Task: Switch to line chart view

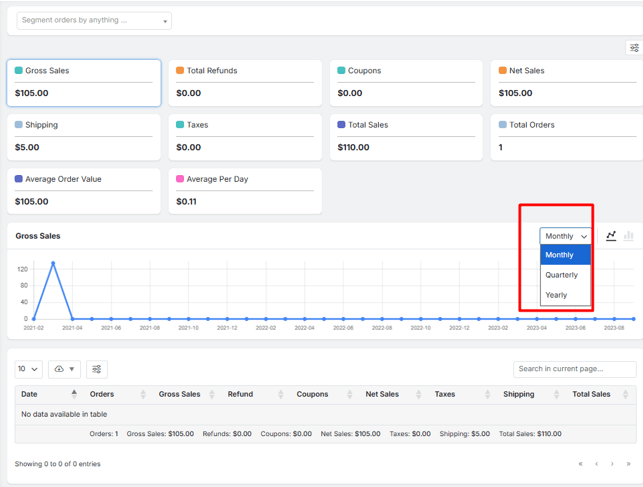Action: click(x=611, y=236)
